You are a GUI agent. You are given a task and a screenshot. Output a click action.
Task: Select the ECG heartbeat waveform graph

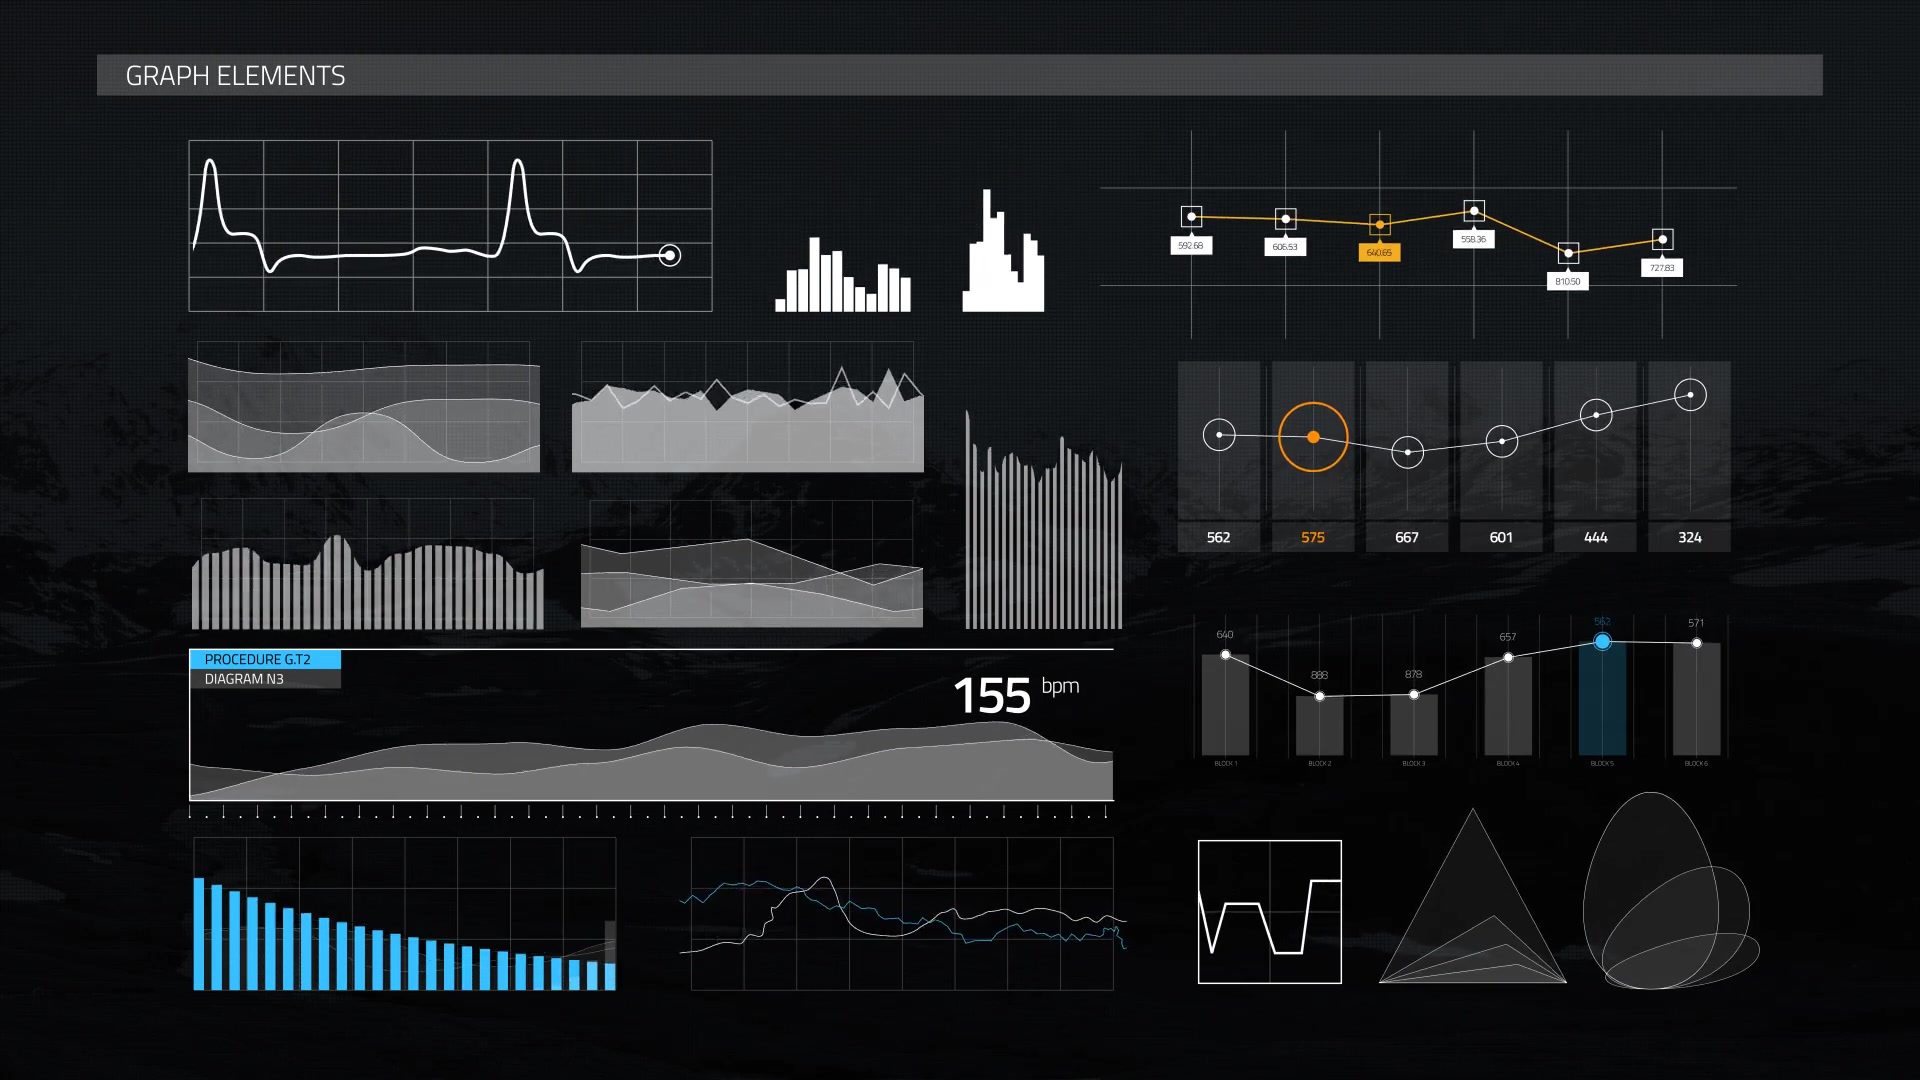(x=450, y=226)
